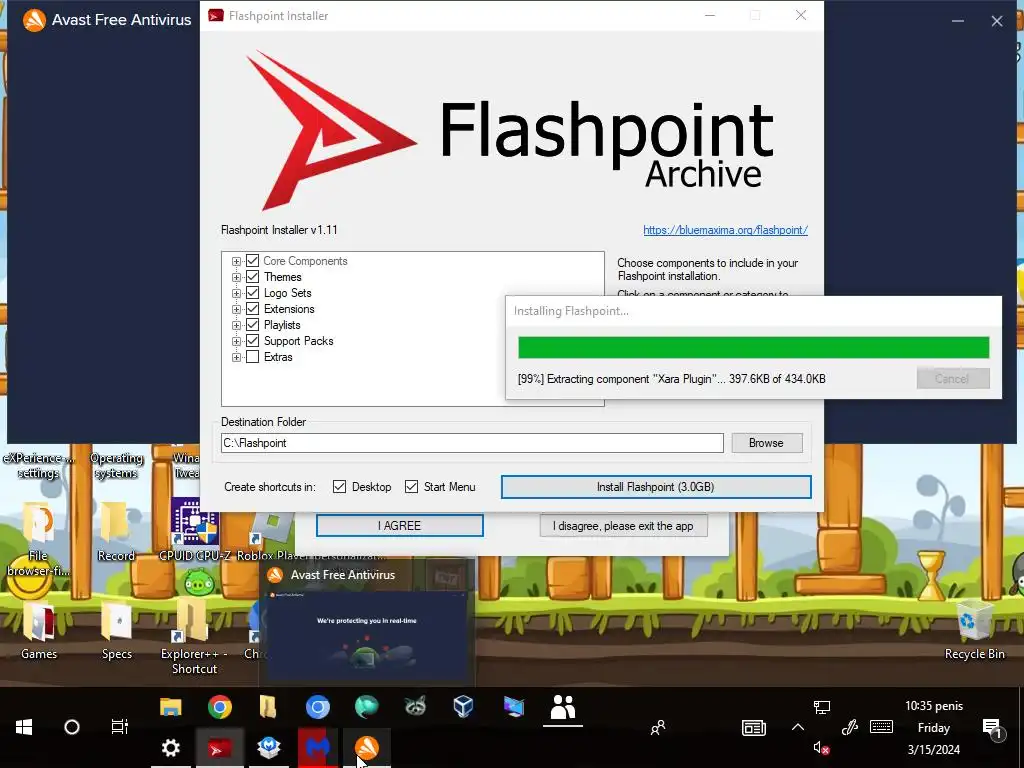Viewport: 1024px width, 768px height.
Task: Open Recycle Bin on the desktop
Action: 974,630
